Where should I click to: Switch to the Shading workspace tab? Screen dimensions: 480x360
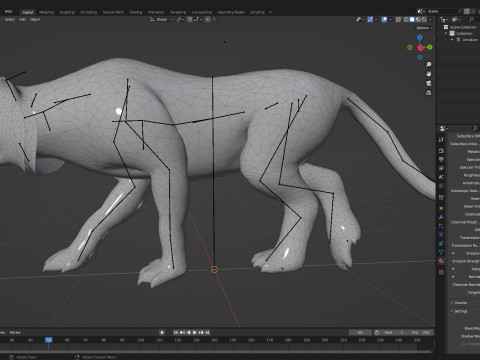136,12
